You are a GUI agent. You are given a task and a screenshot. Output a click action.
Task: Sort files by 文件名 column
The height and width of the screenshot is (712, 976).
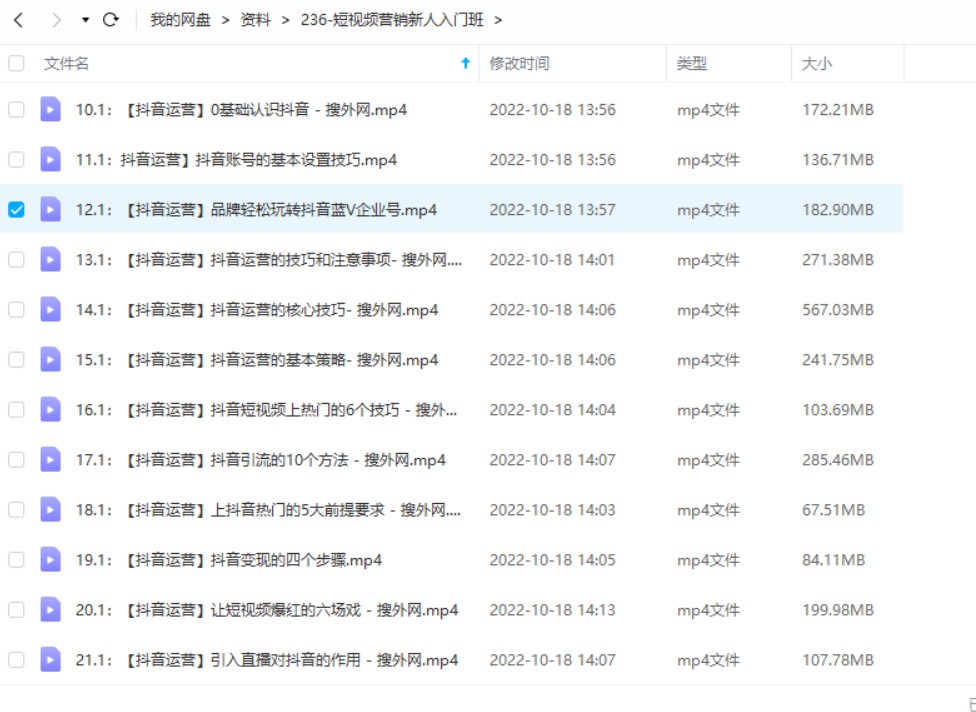coord(67,63)
